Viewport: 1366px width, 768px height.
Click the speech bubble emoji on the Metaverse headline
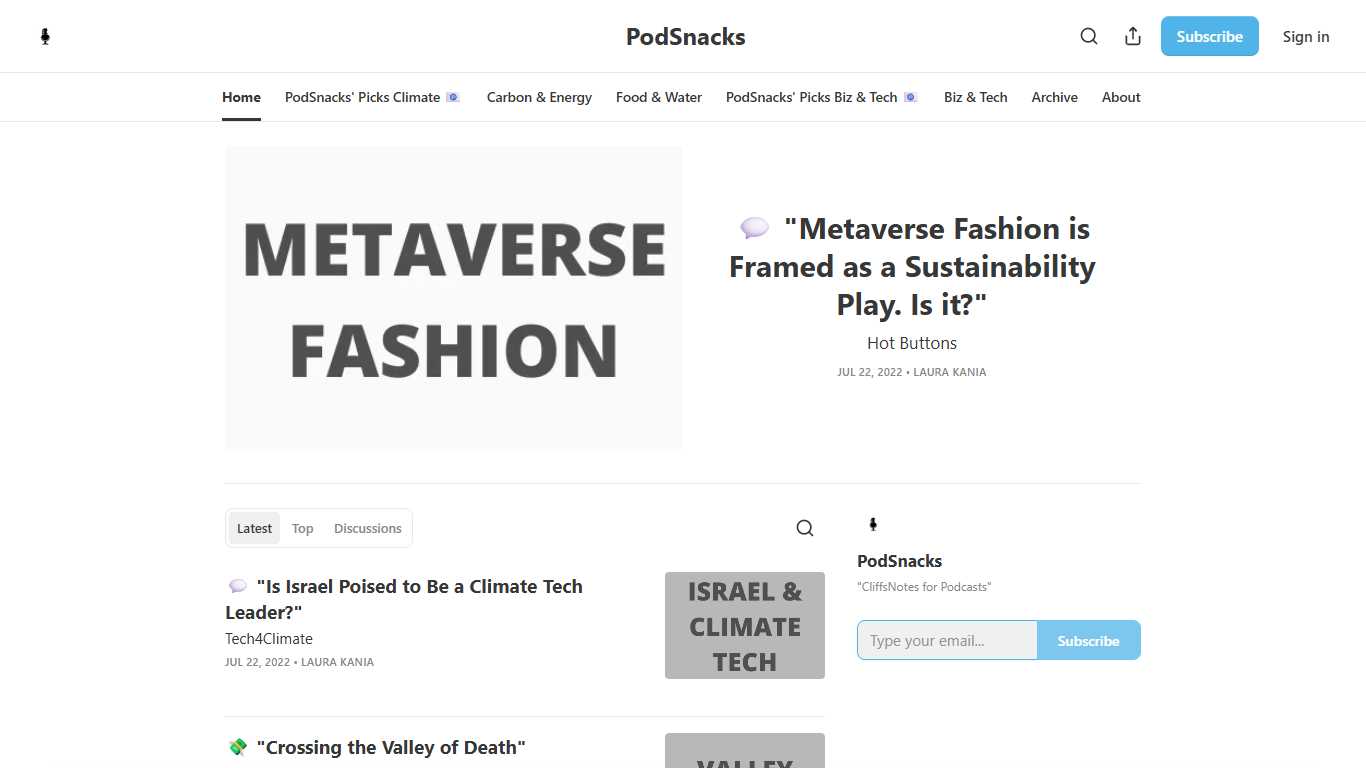click(754, 229)
